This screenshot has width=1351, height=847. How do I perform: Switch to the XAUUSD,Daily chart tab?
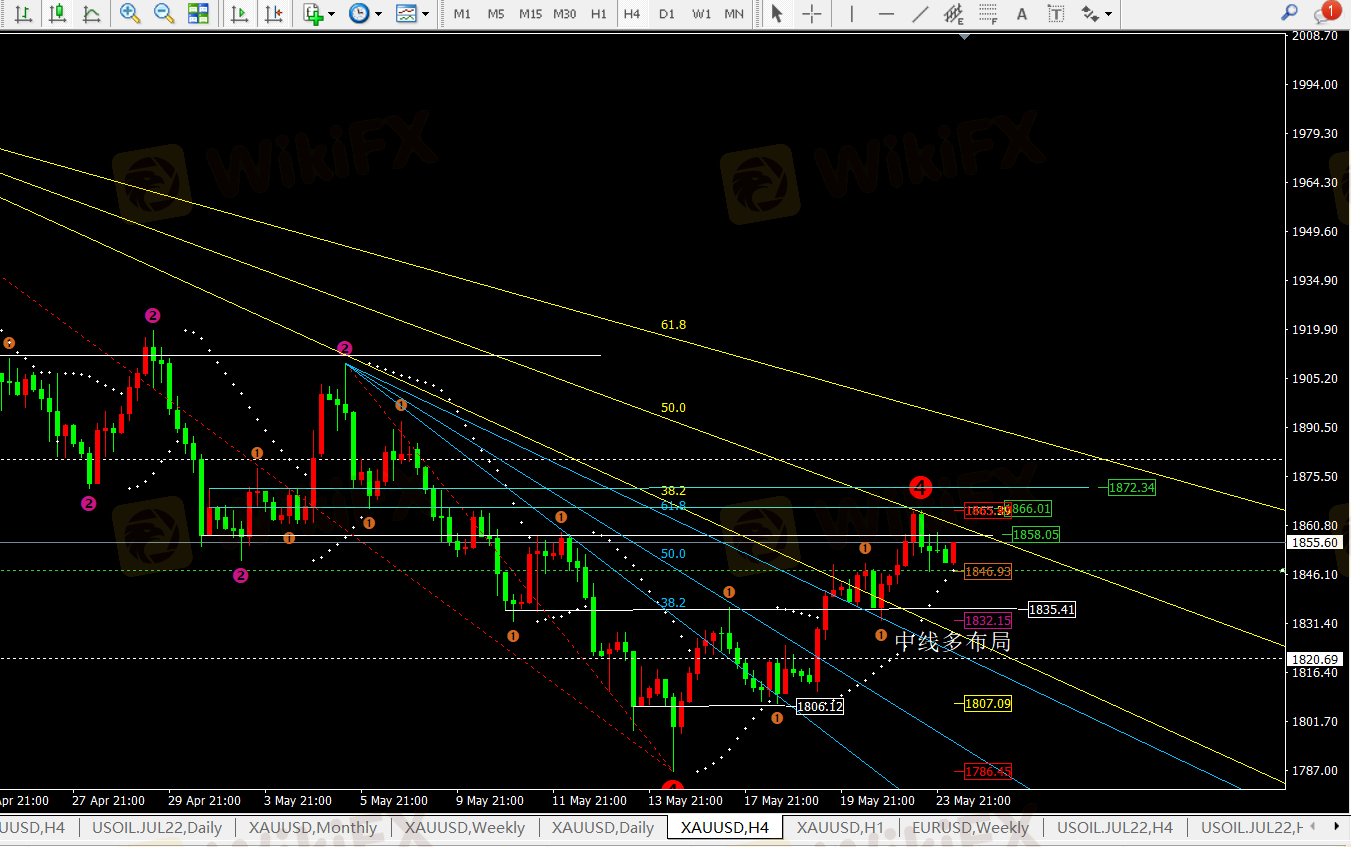point(603,828)
